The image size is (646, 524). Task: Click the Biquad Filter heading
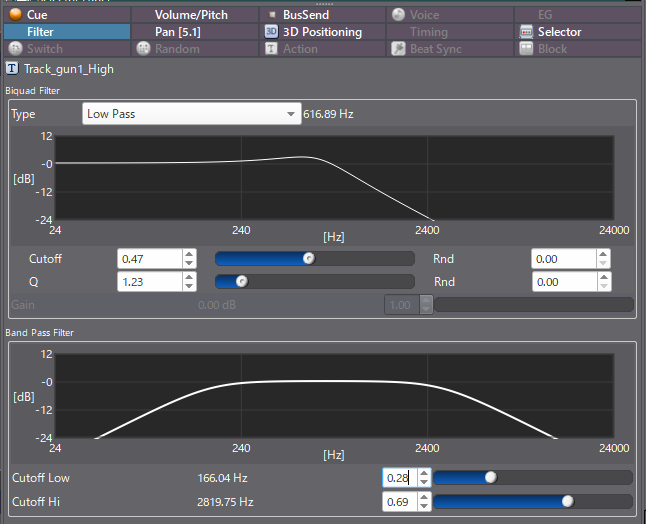point(33,91)
